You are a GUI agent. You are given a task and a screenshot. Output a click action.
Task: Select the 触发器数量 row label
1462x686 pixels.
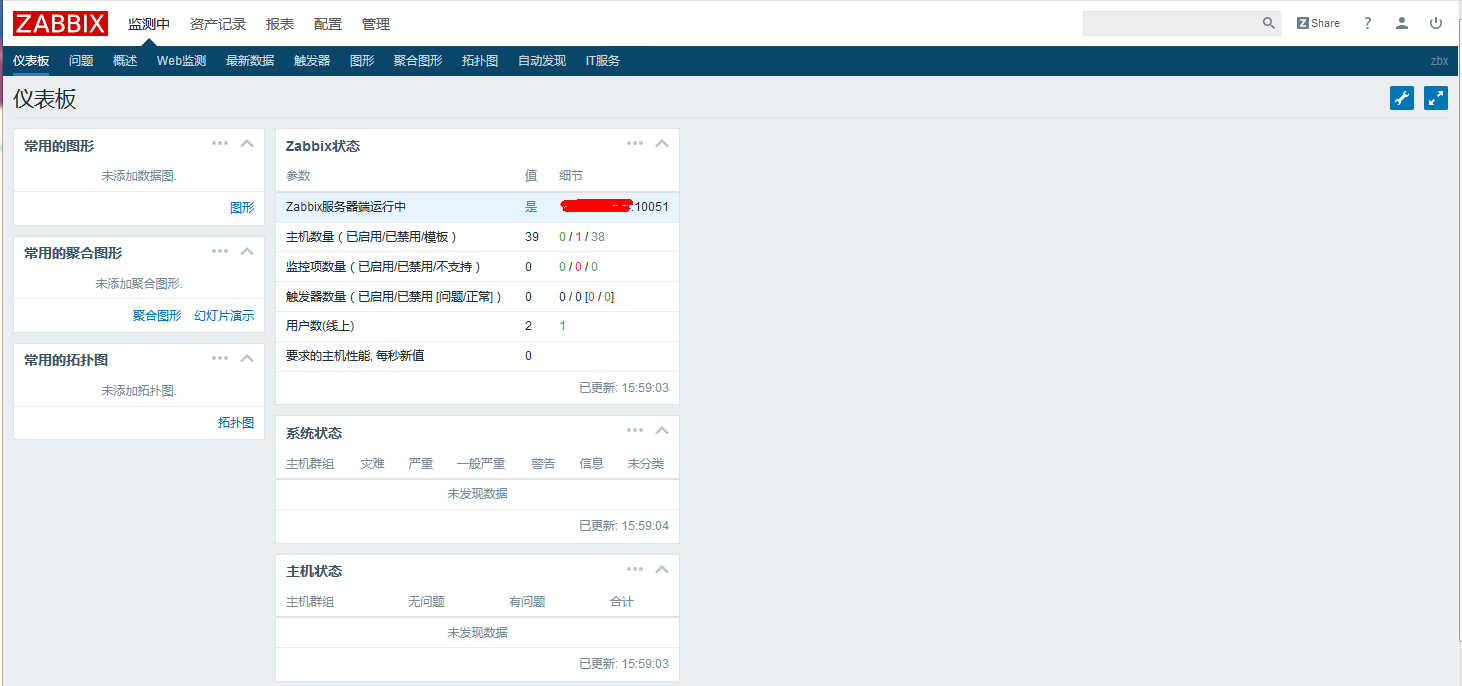pos(394,297)
